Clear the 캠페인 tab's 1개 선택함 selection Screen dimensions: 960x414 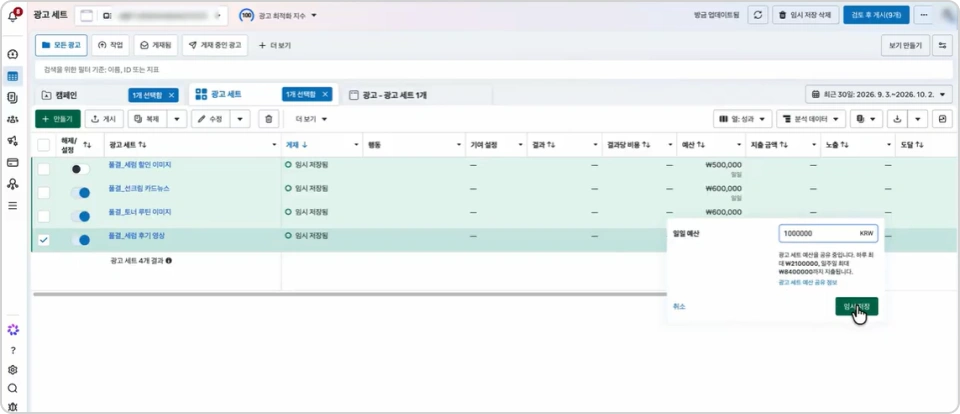coord(171,95)
